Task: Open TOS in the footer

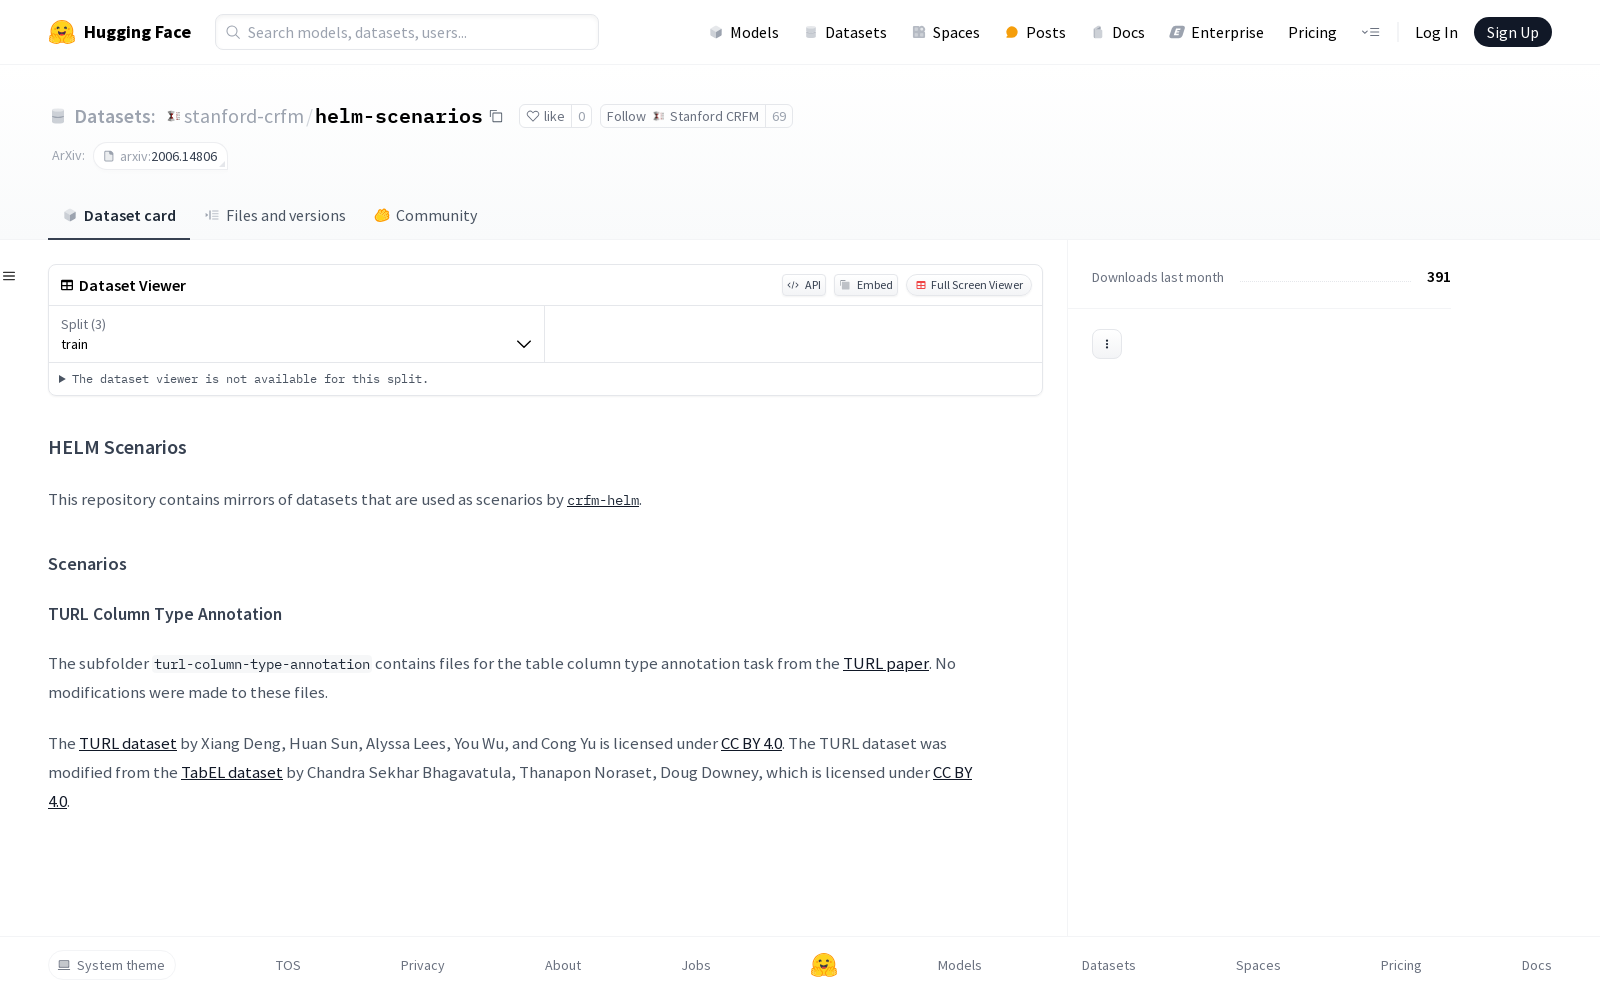Action: pyautogui.click(x=288, y=965)
